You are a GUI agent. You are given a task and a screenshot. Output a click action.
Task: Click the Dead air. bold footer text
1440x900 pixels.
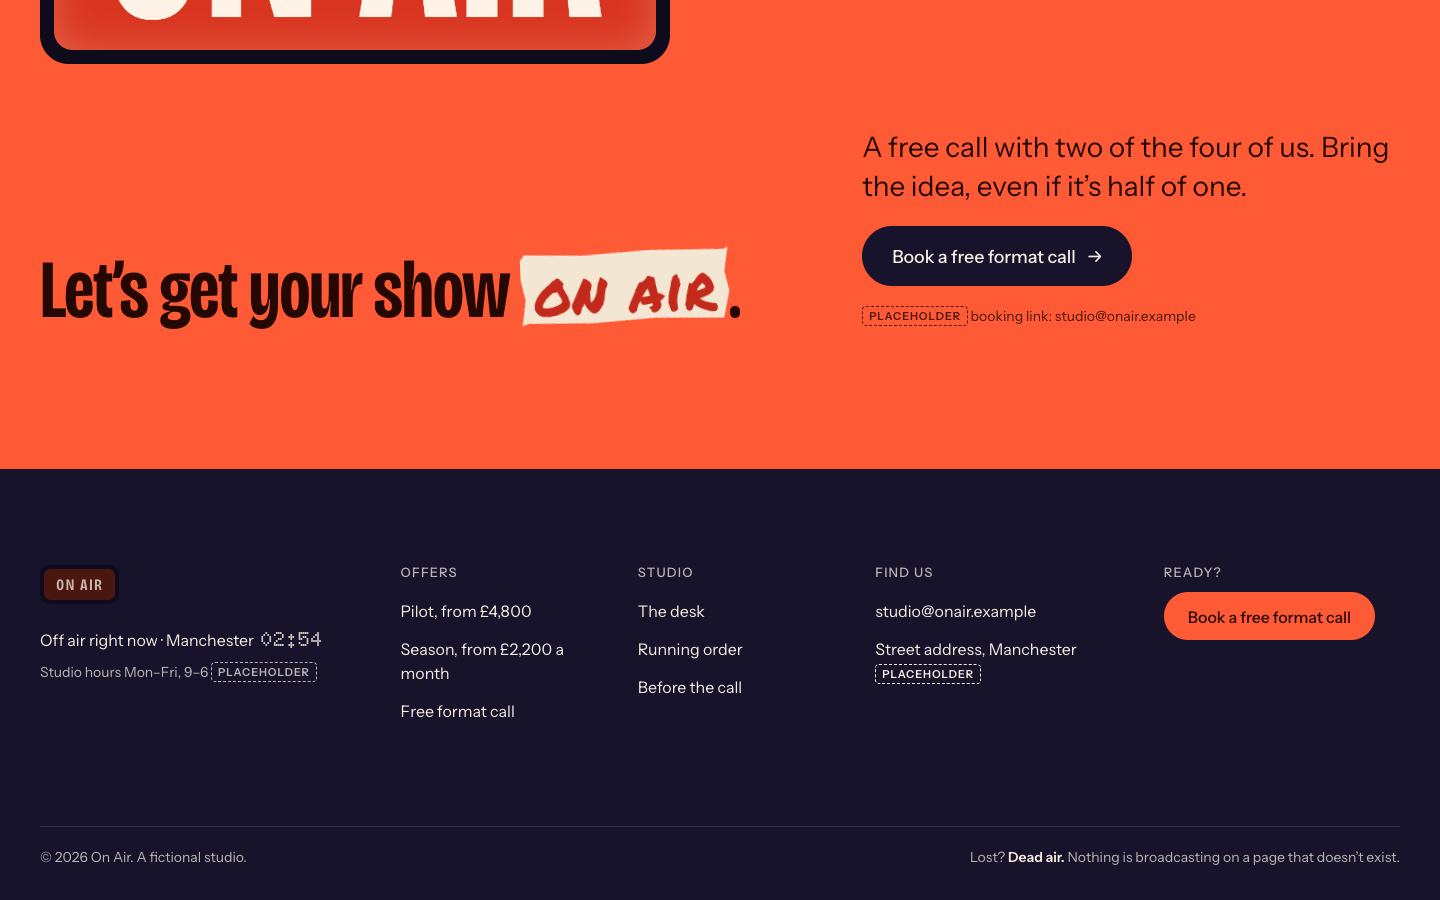(1036, 857)
